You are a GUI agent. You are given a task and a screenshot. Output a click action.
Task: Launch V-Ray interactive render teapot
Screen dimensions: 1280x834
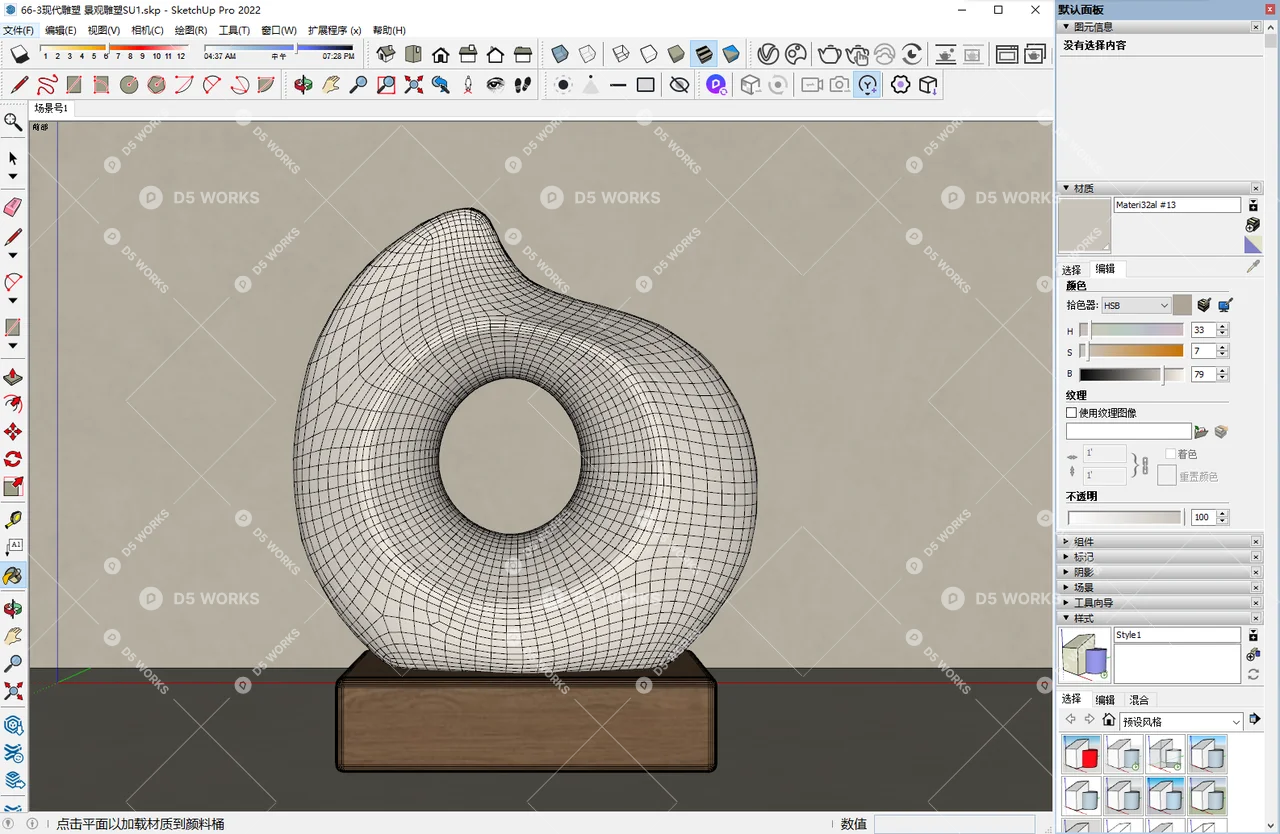click(857, 54)
